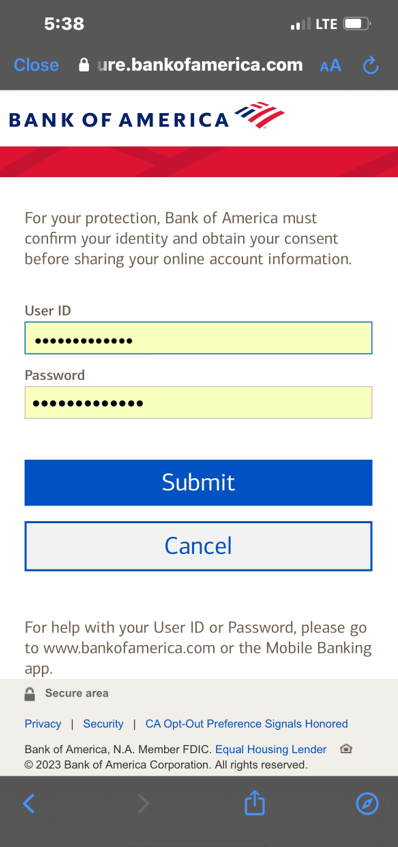The height and width of the screenshot is (847, 398).
Task: Open CA Opt-Out Preference Signals Honored link
Action: 247,724
